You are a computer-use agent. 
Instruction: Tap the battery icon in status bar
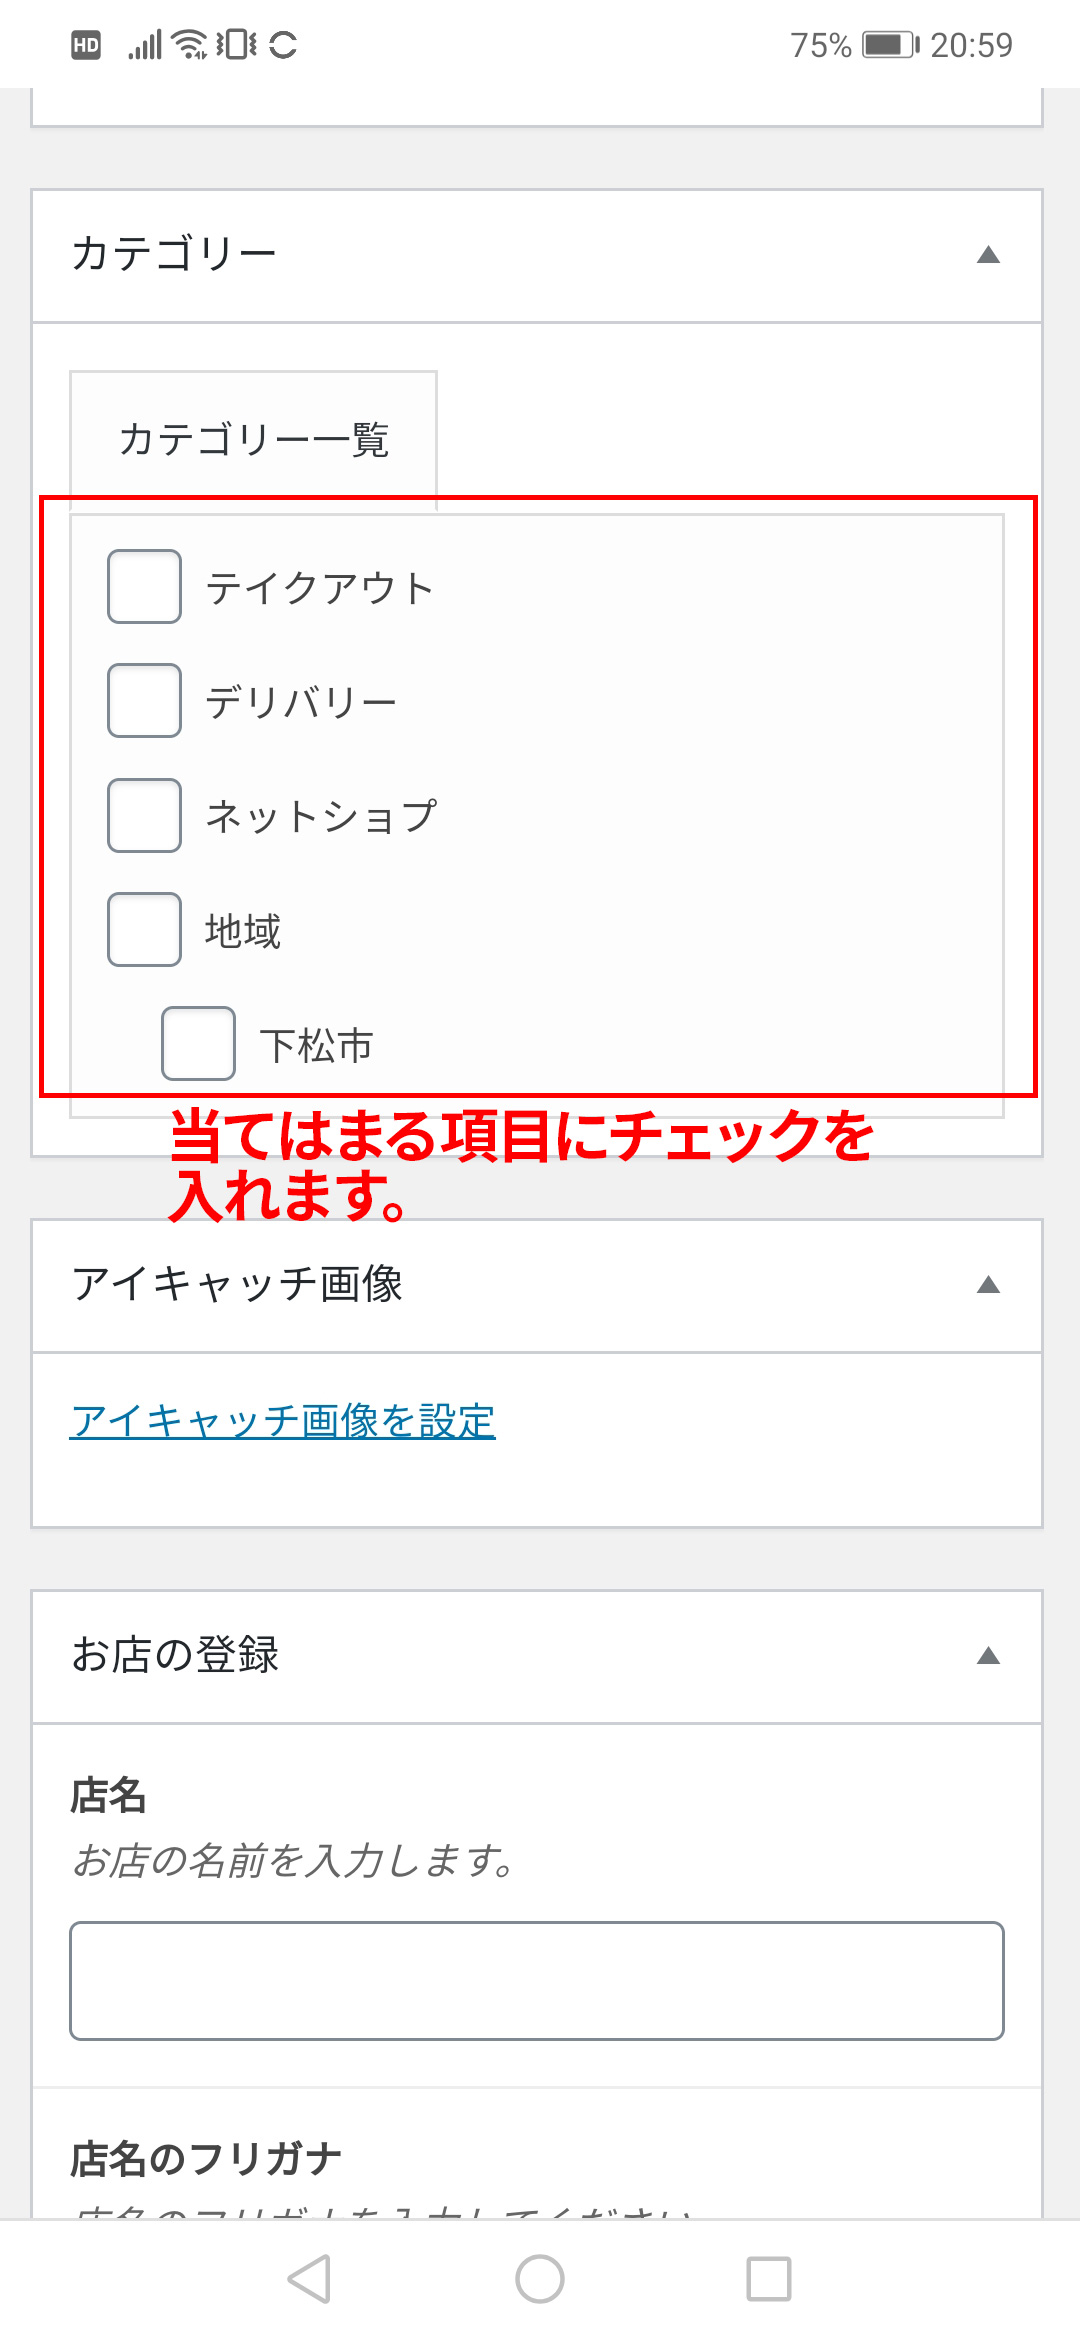pyautogui.click(x=890, y=45)
